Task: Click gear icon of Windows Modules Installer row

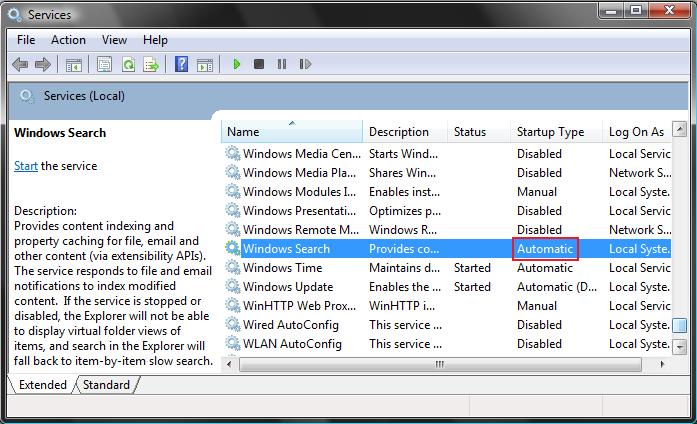Action: pyautogui.click(x=232, y=192)
